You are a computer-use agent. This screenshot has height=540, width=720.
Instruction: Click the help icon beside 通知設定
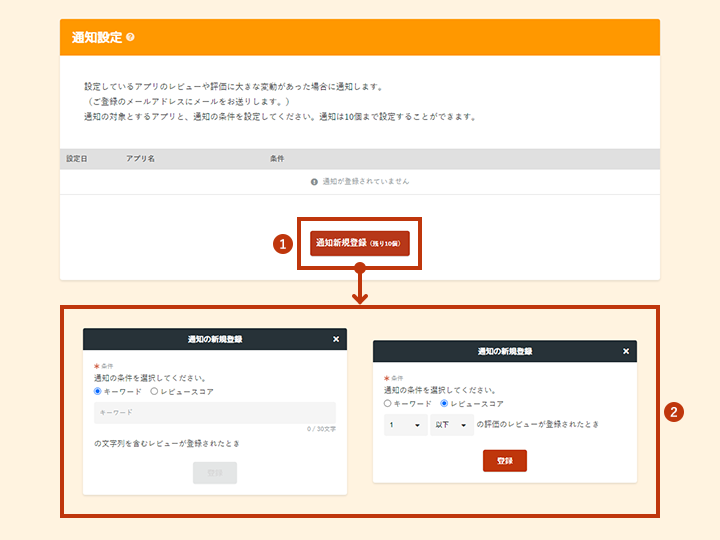(x=131, y=38)
